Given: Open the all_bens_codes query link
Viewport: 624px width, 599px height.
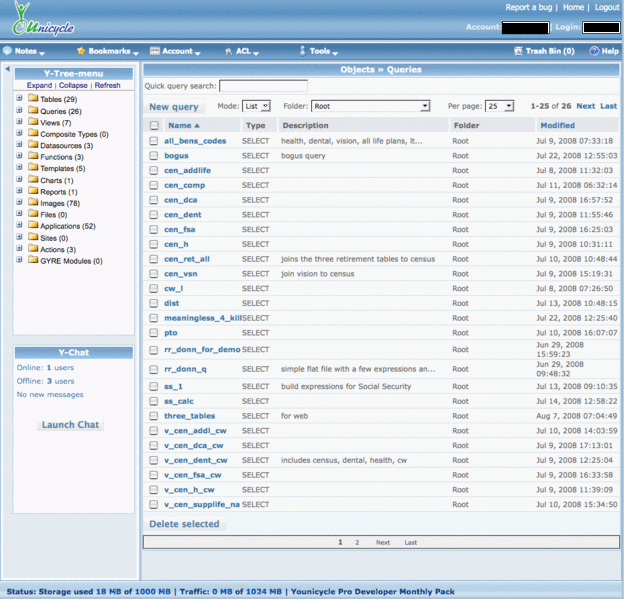Looking at the screenshot, I should [195, 141].
